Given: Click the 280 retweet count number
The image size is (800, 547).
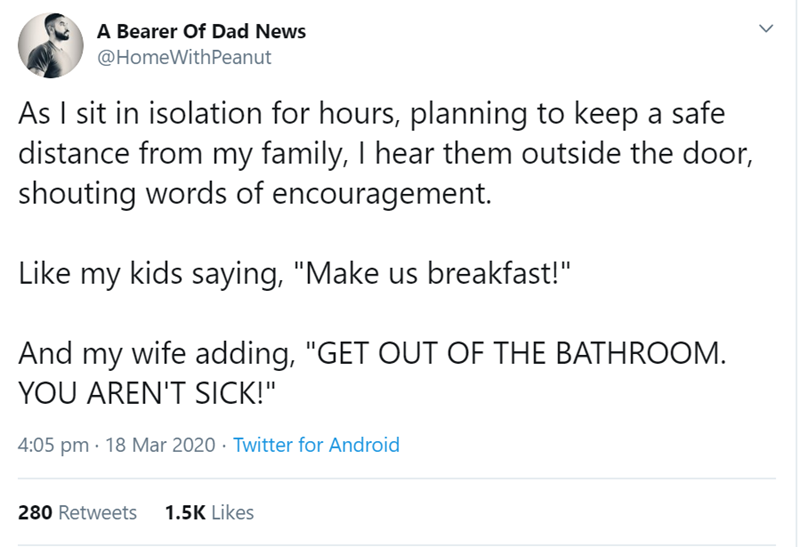Looking at the screenshot, I should [x=37, y=513].
